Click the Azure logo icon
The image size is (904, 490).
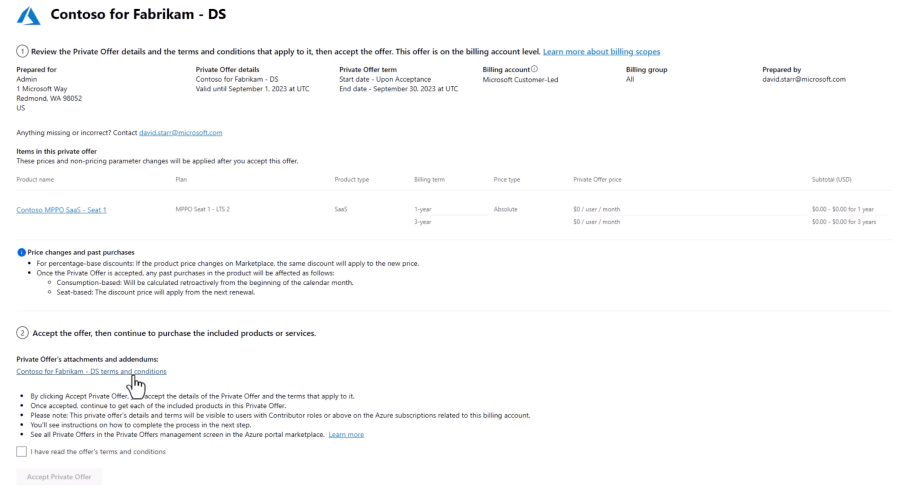29,16
